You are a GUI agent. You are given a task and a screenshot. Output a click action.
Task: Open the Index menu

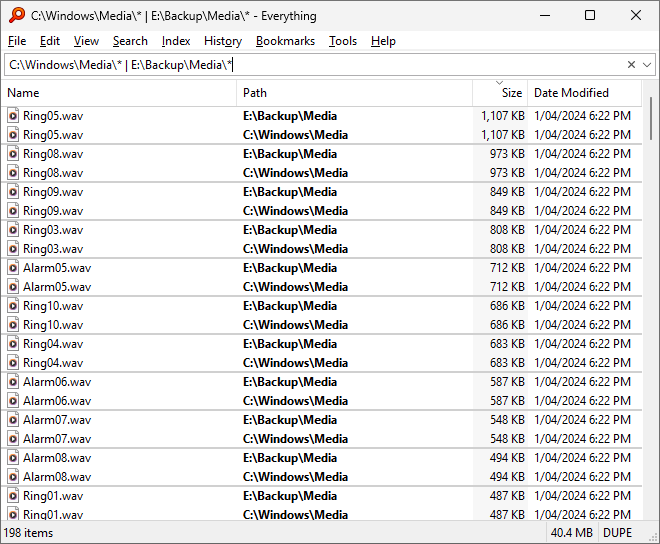pos(176,41)
